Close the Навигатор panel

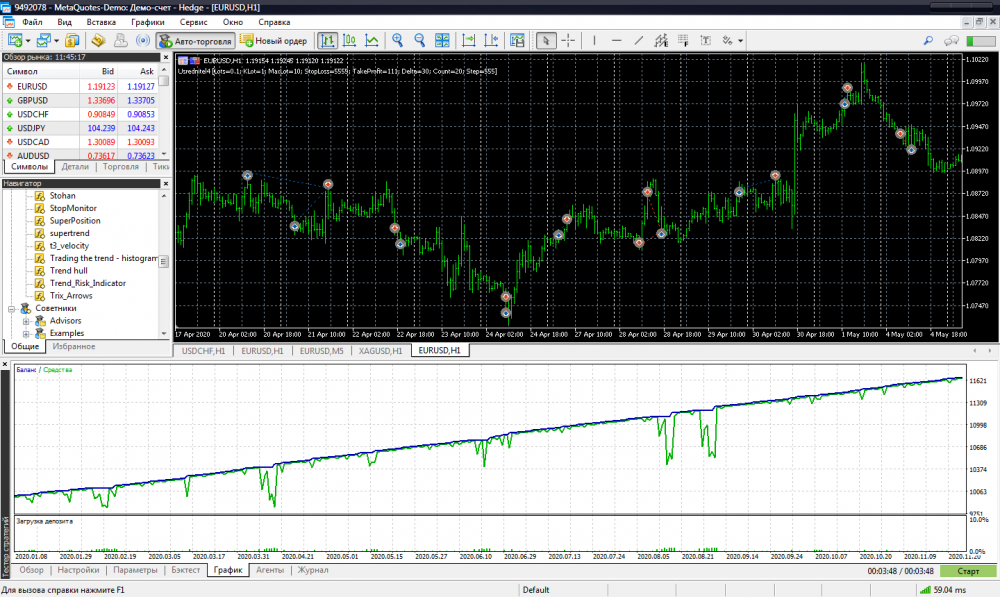point(166,184)
